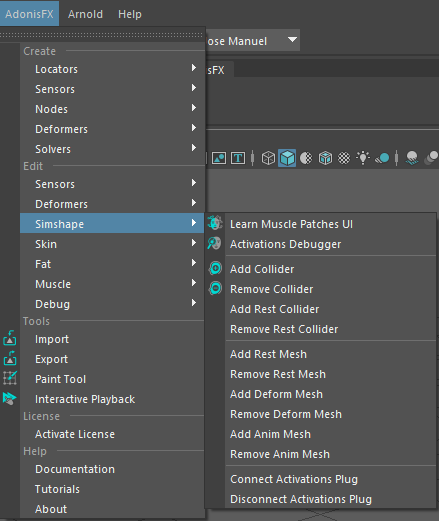Click the Remove Collider icon
The width and height of the screenshot is (439, 521).
tap(215, 288)
